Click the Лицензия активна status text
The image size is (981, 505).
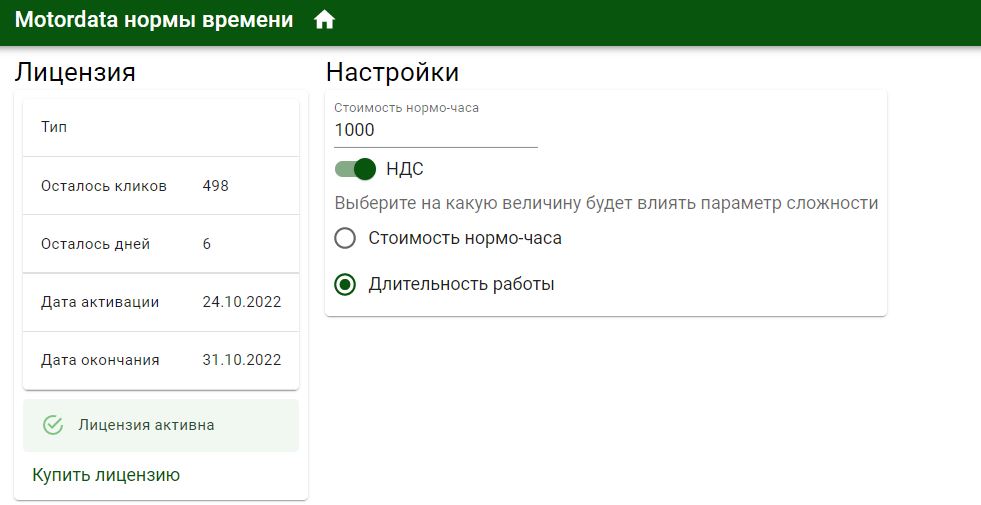[x=146, y=426]
